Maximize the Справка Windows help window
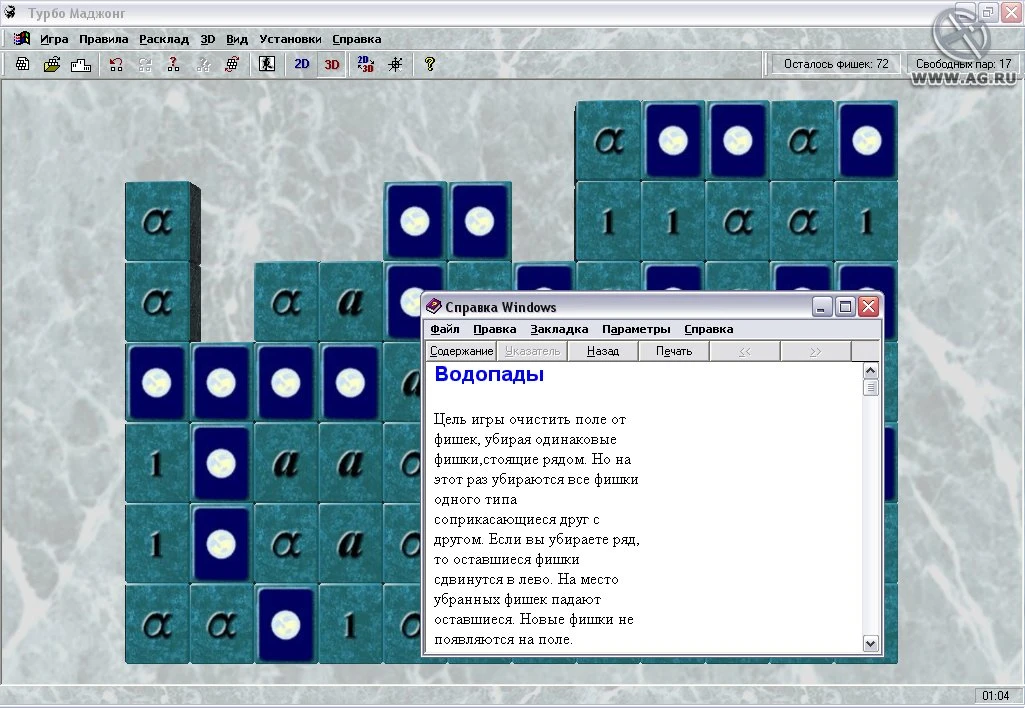The width and height of the screenshot is (1025, 708). (845, 307)
